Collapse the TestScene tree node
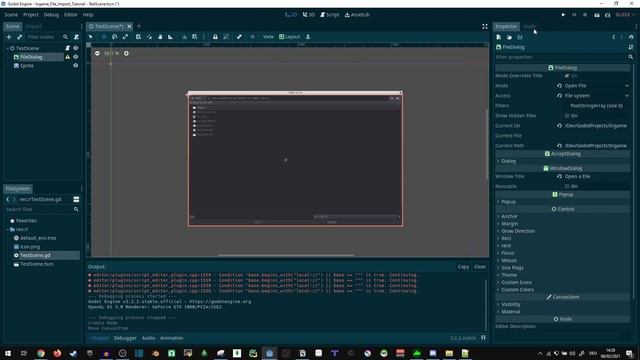This screenshot has width=640, height=360. (x=7, y=48)
